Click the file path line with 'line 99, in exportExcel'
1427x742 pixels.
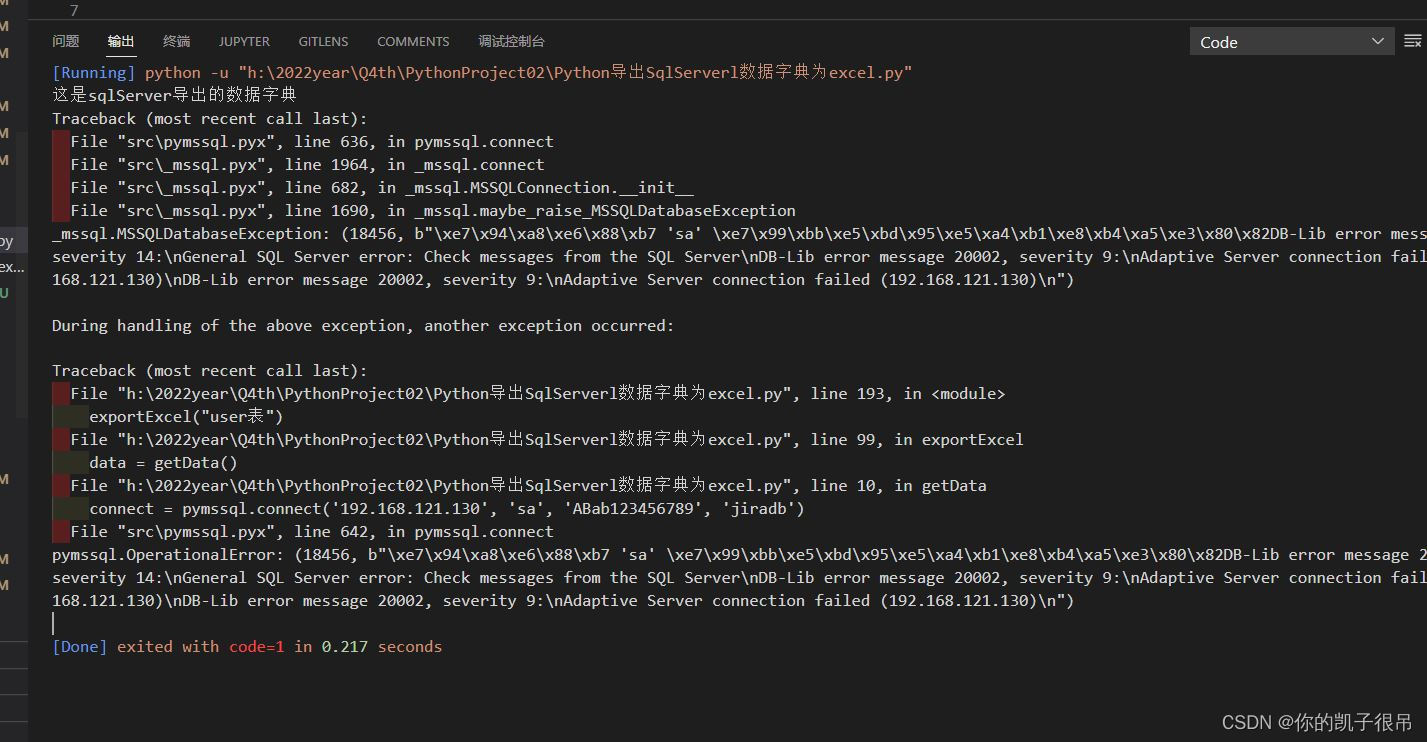click(547, 439)
